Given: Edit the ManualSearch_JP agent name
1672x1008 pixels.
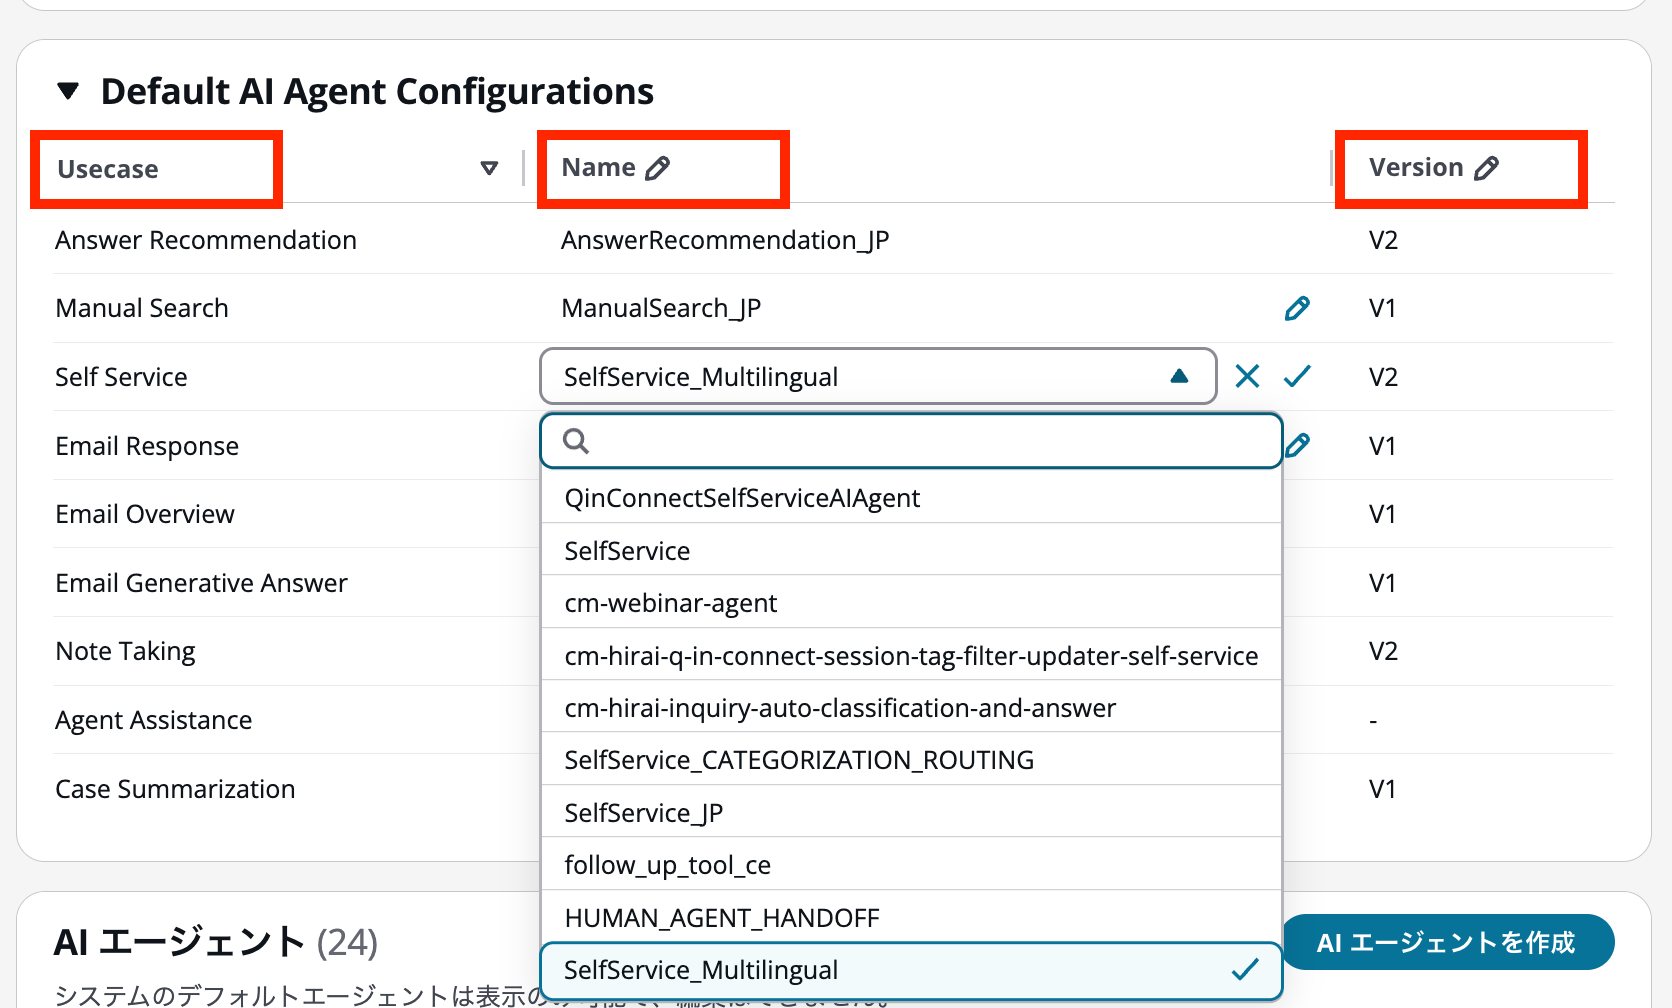Looking at the screenshot, I should 1297,308.
